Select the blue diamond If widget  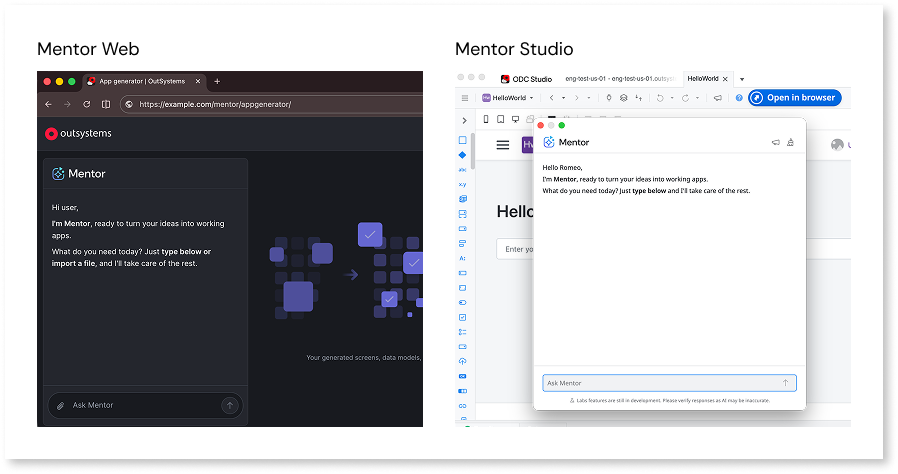[x=463, y=155]
